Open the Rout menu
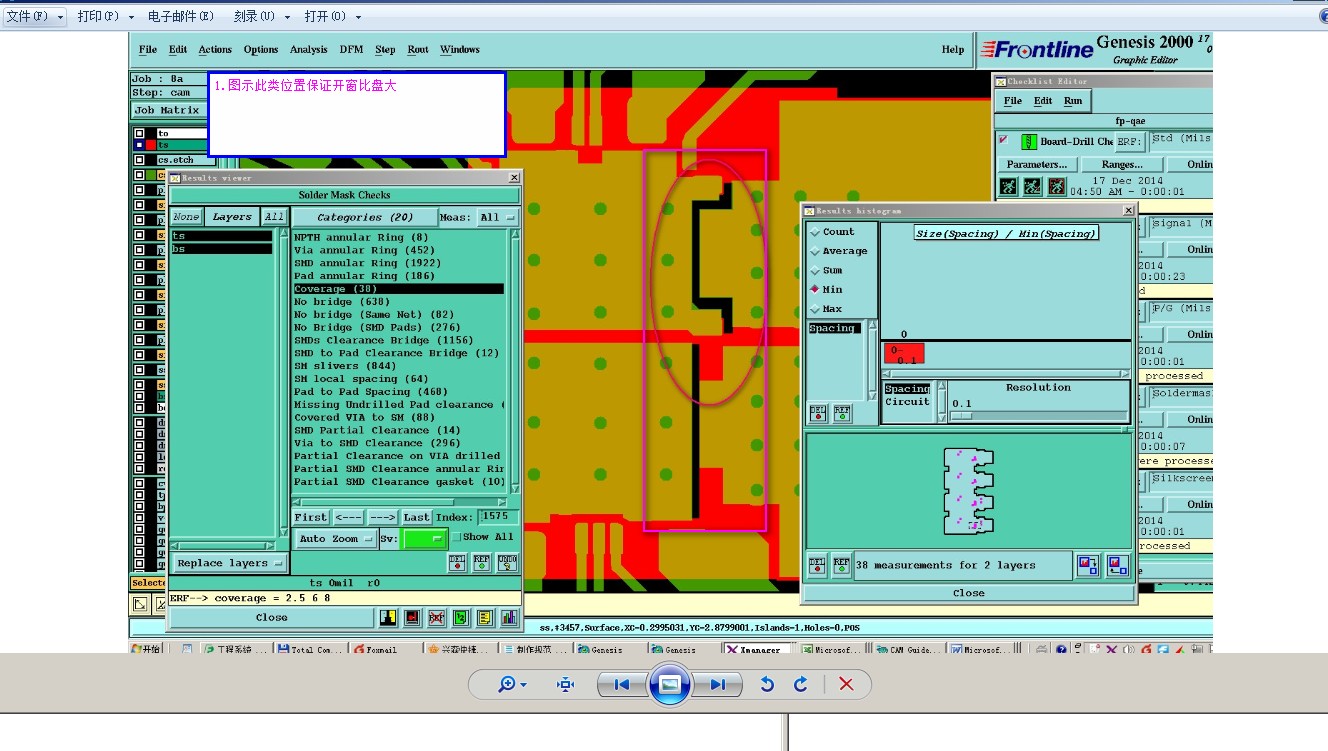This screenshot has height=751, width=1328. pos(418,49)
